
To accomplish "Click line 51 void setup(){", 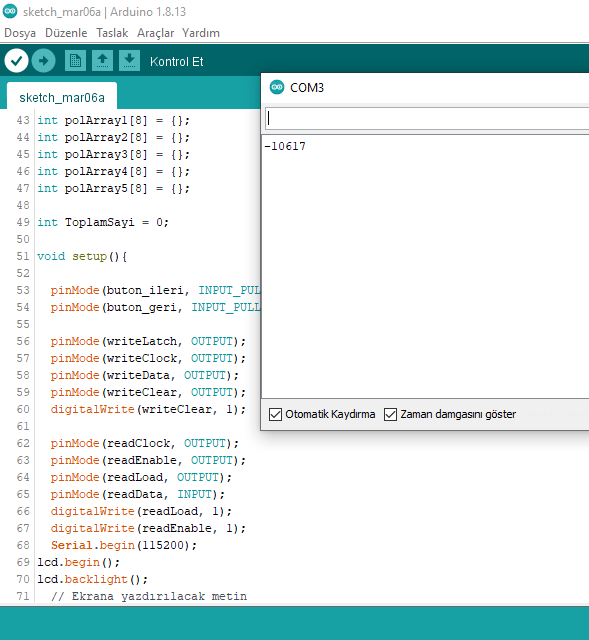I will (x=82, y=256).
